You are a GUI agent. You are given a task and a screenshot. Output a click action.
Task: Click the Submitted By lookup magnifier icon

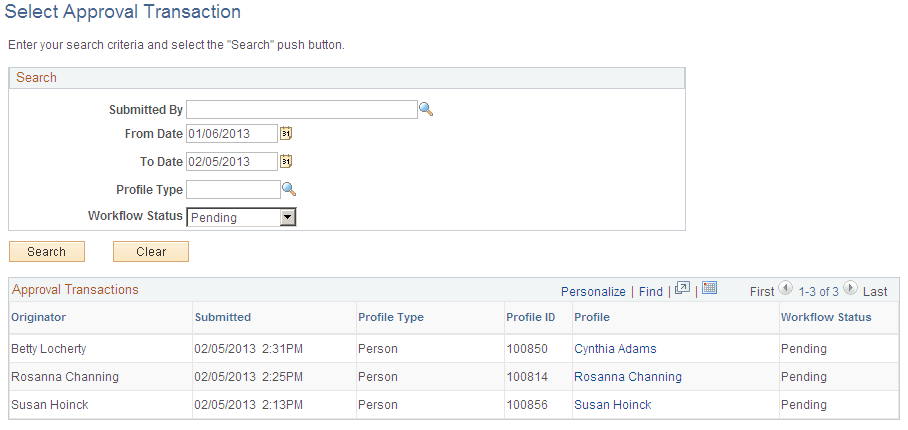[x=426, y=110]
